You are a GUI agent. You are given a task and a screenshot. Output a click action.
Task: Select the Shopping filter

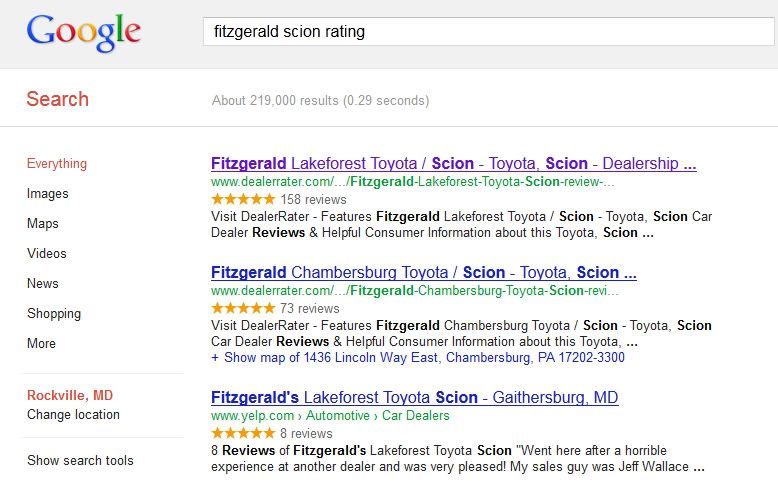[x=54, y=314]
